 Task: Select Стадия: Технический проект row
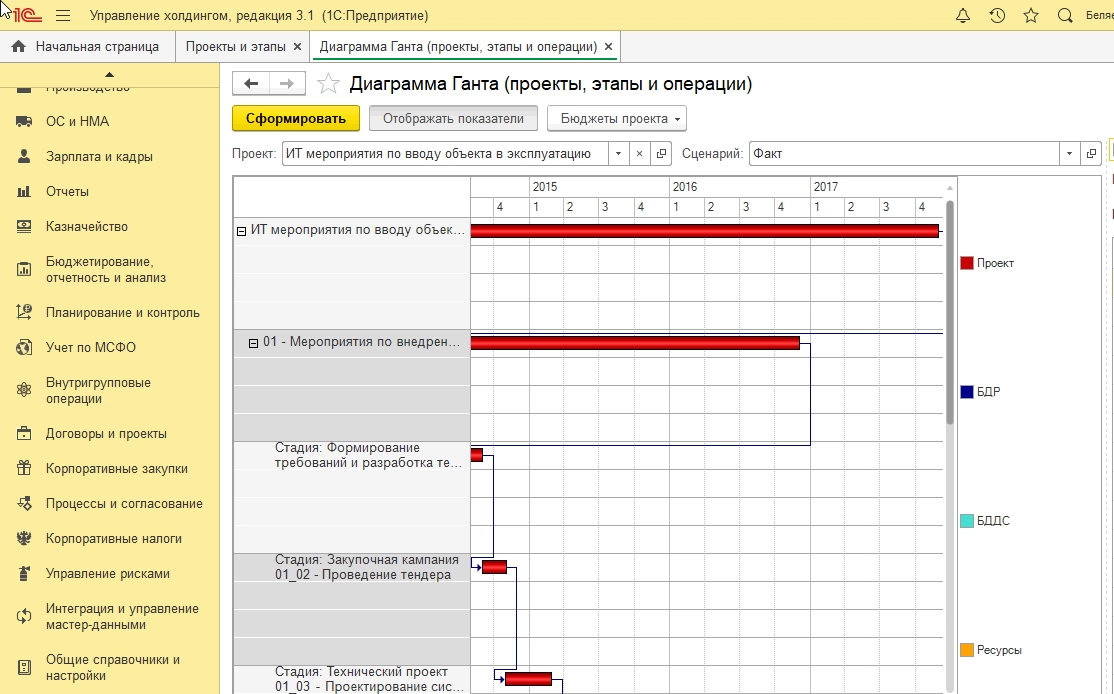[352, 679]
